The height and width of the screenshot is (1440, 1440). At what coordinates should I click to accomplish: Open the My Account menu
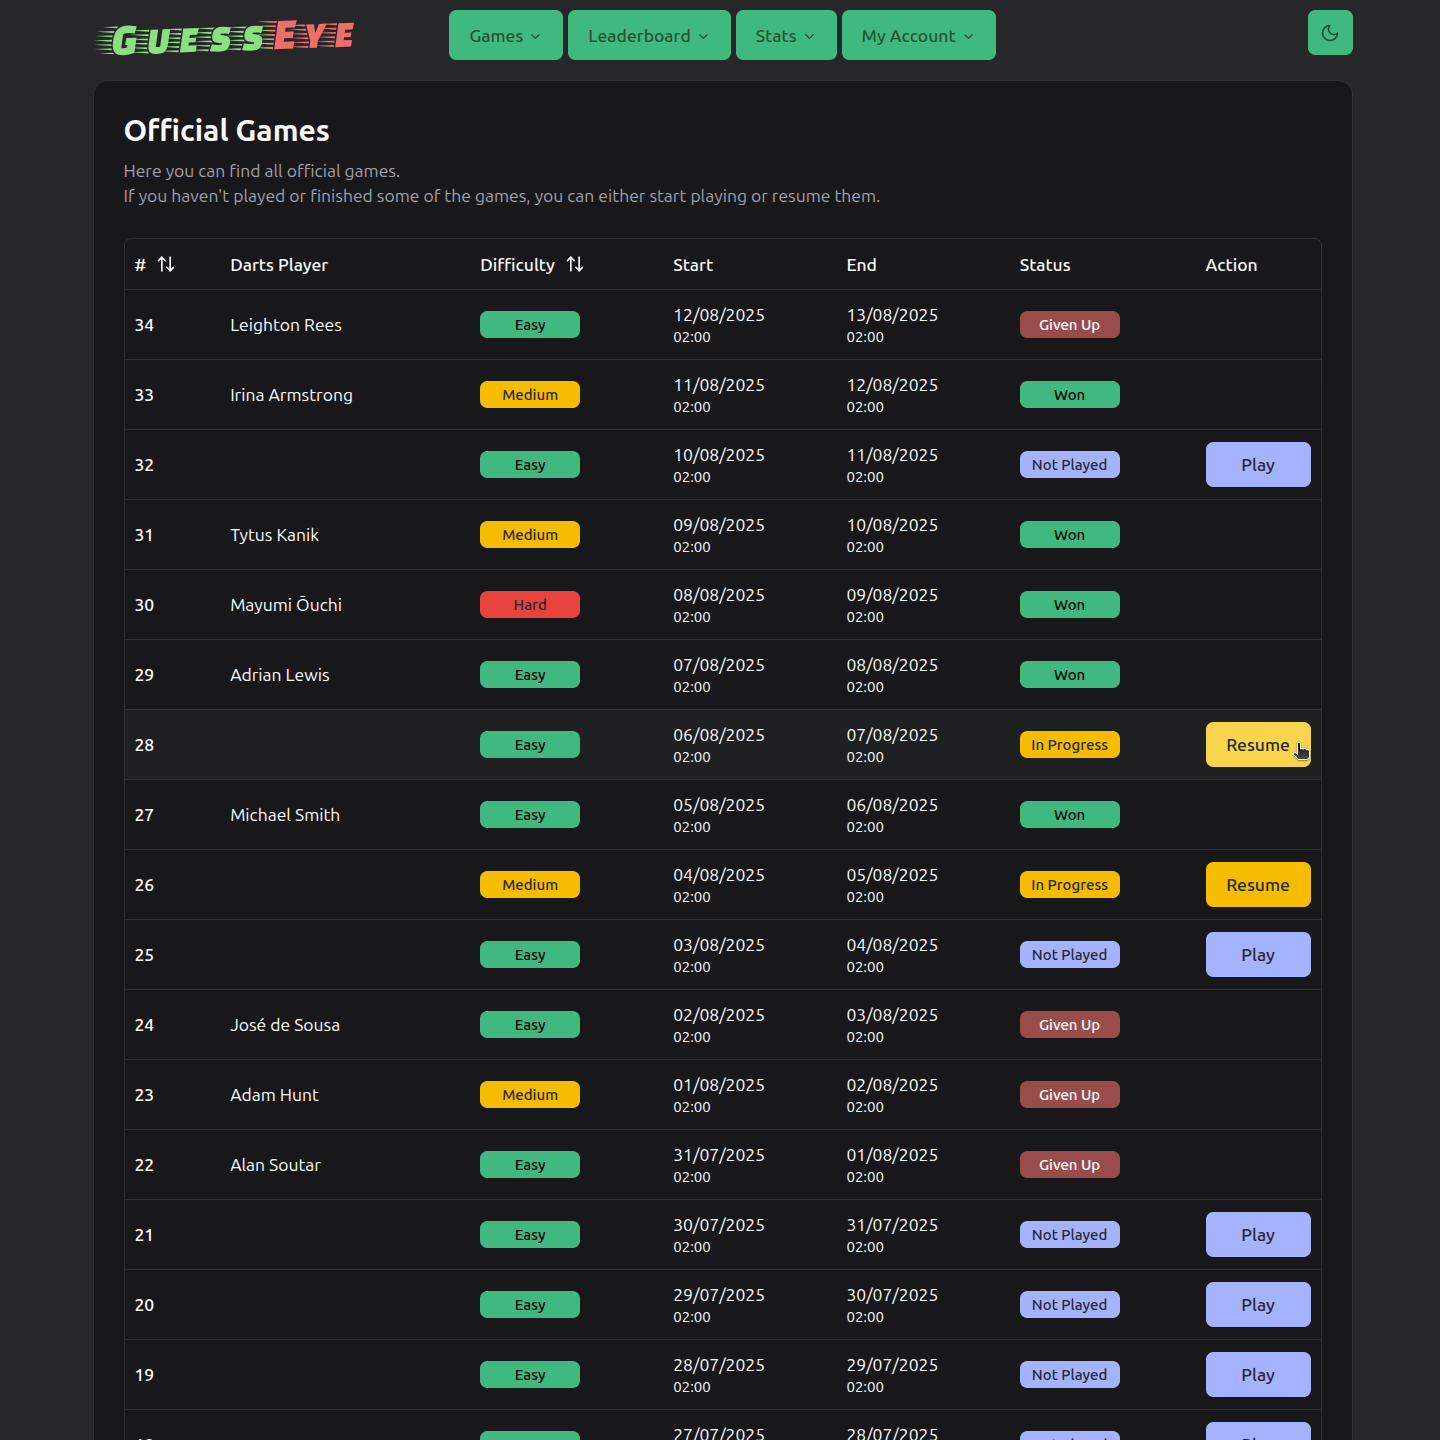917,35
